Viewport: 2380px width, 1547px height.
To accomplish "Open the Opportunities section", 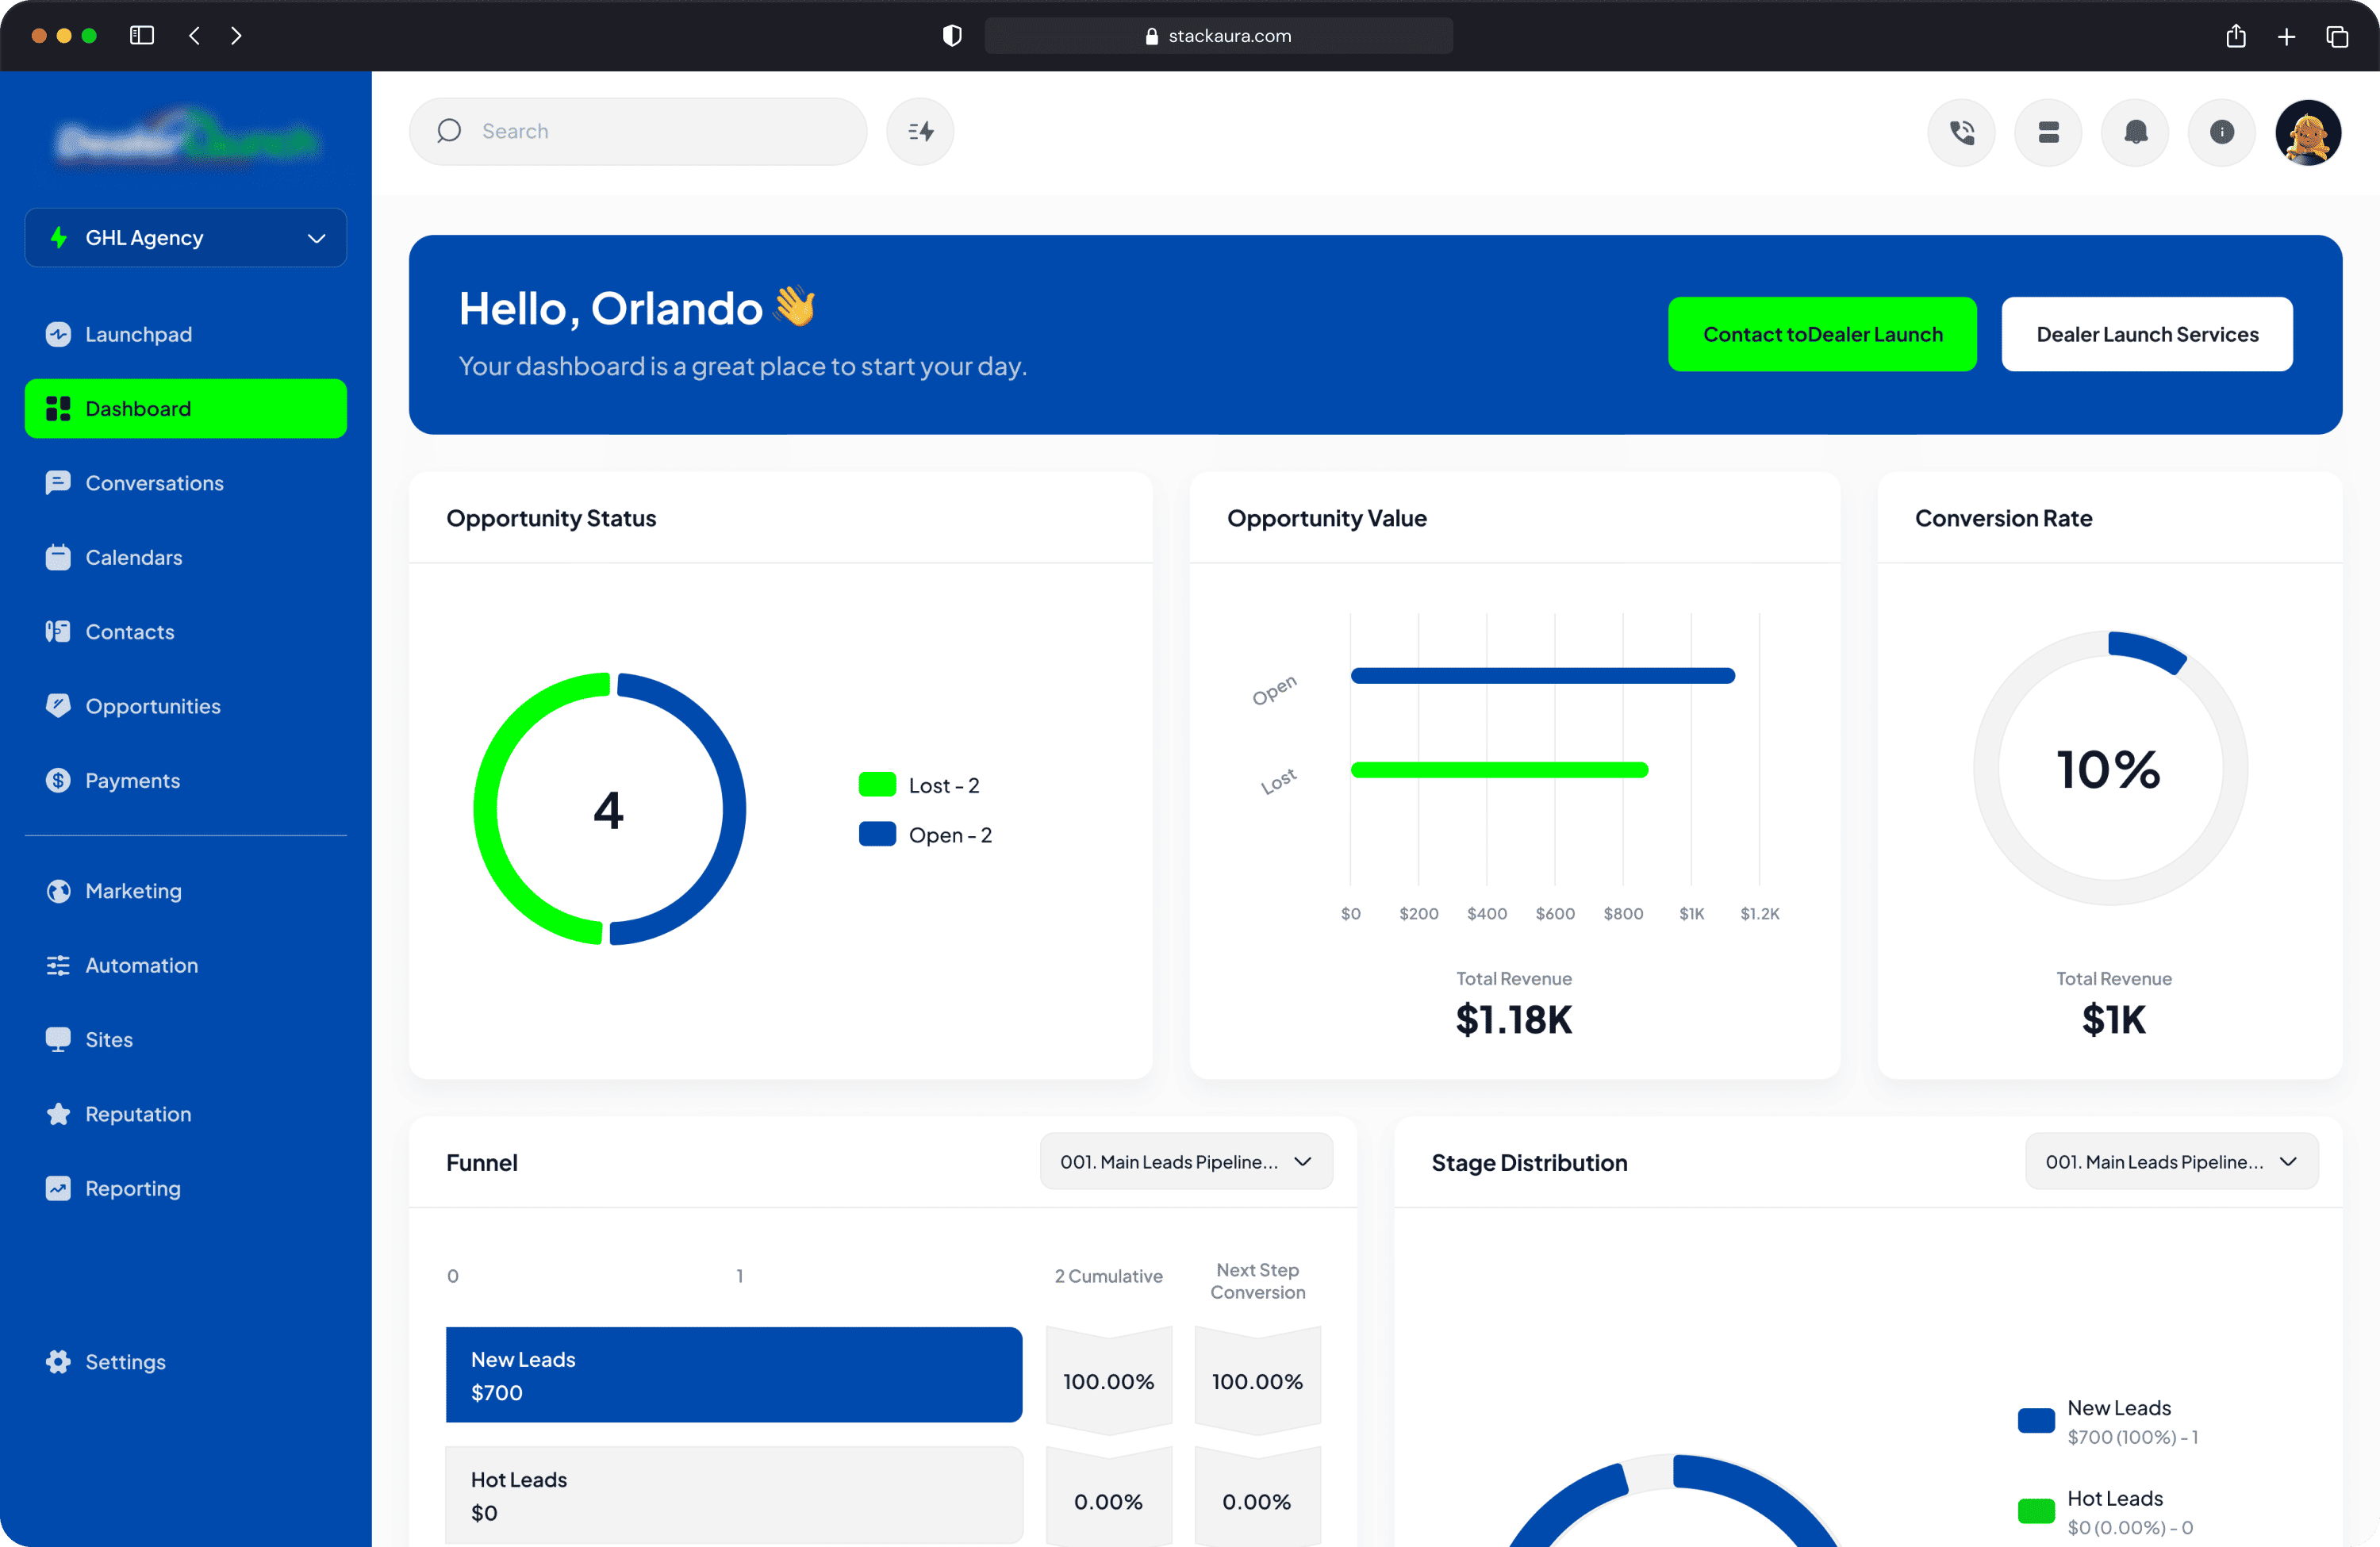I will pyautogui.click(x=153, y=705).
